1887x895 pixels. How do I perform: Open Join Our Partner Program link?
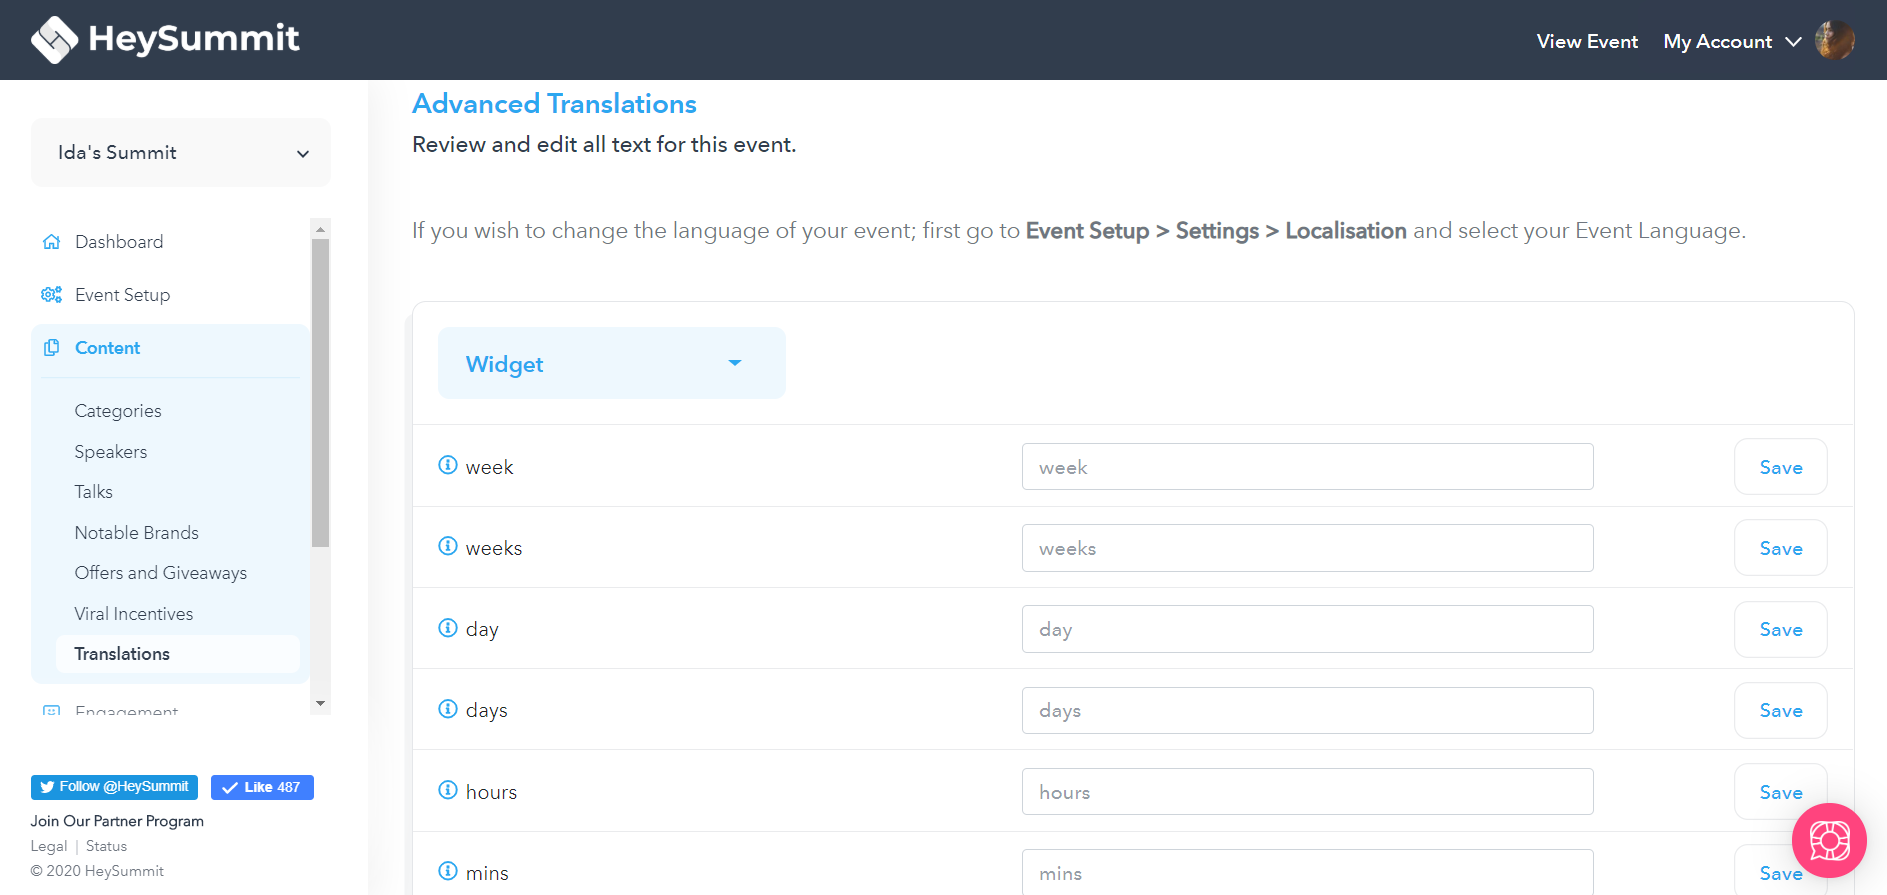[117, 821]
